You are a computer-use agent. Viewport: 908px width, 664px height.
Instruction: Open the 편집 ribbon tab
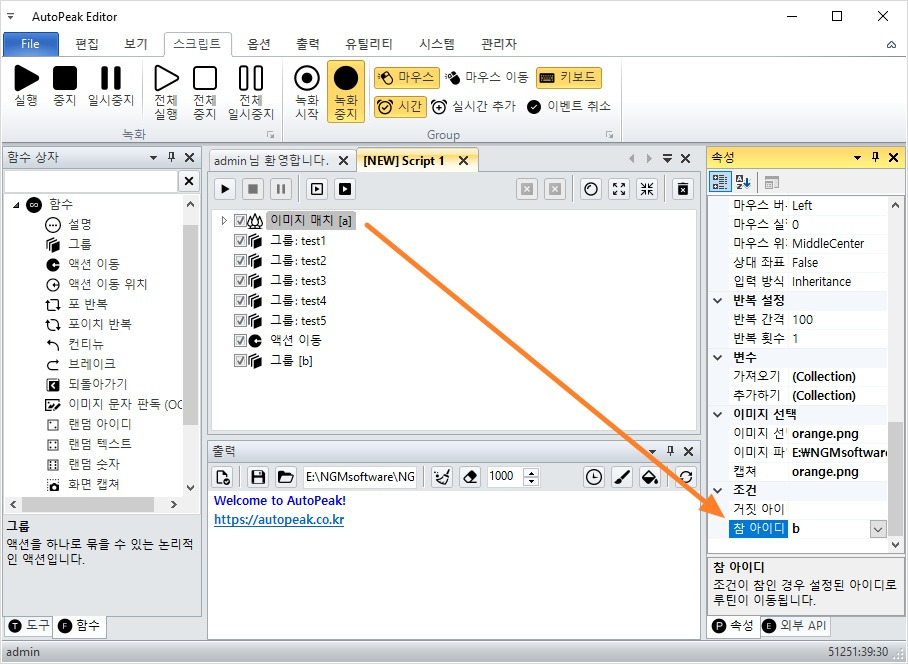coord(87,44)
